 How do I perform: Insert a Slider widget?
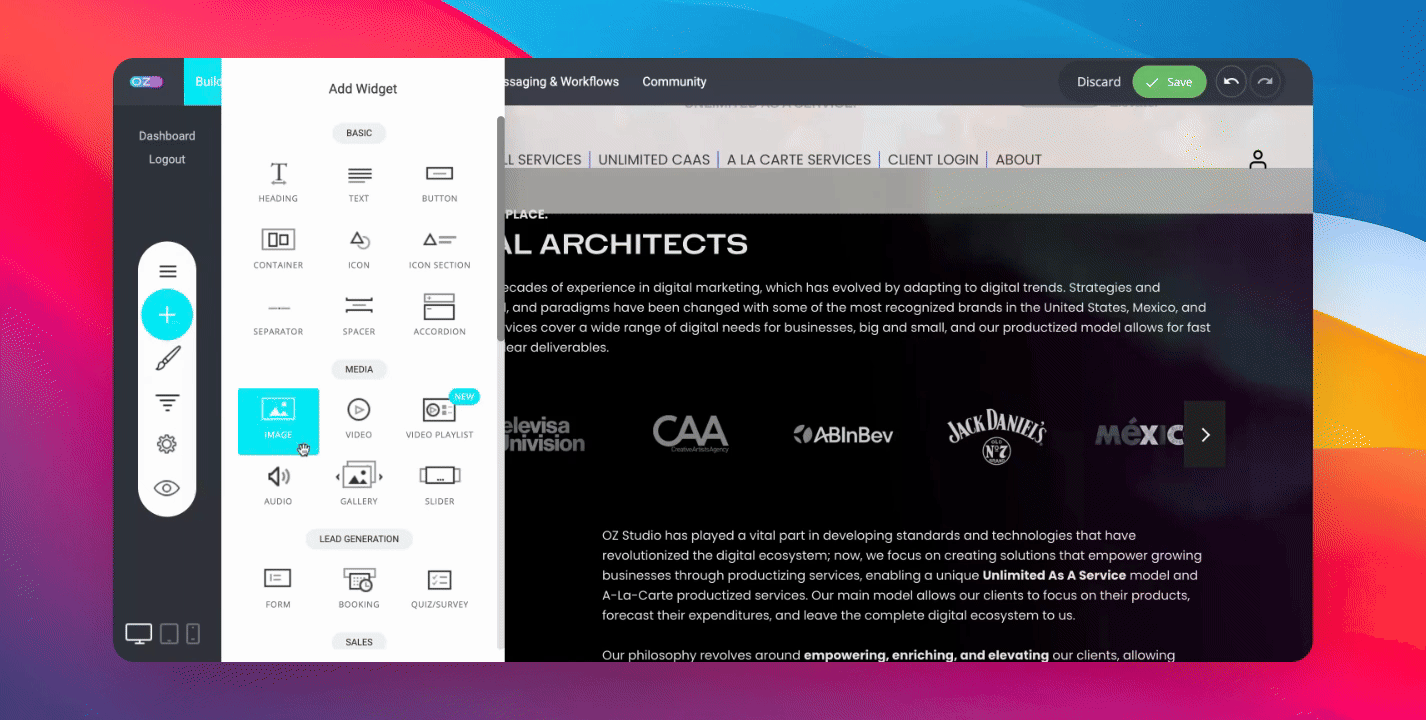click(x=440, y=485)
